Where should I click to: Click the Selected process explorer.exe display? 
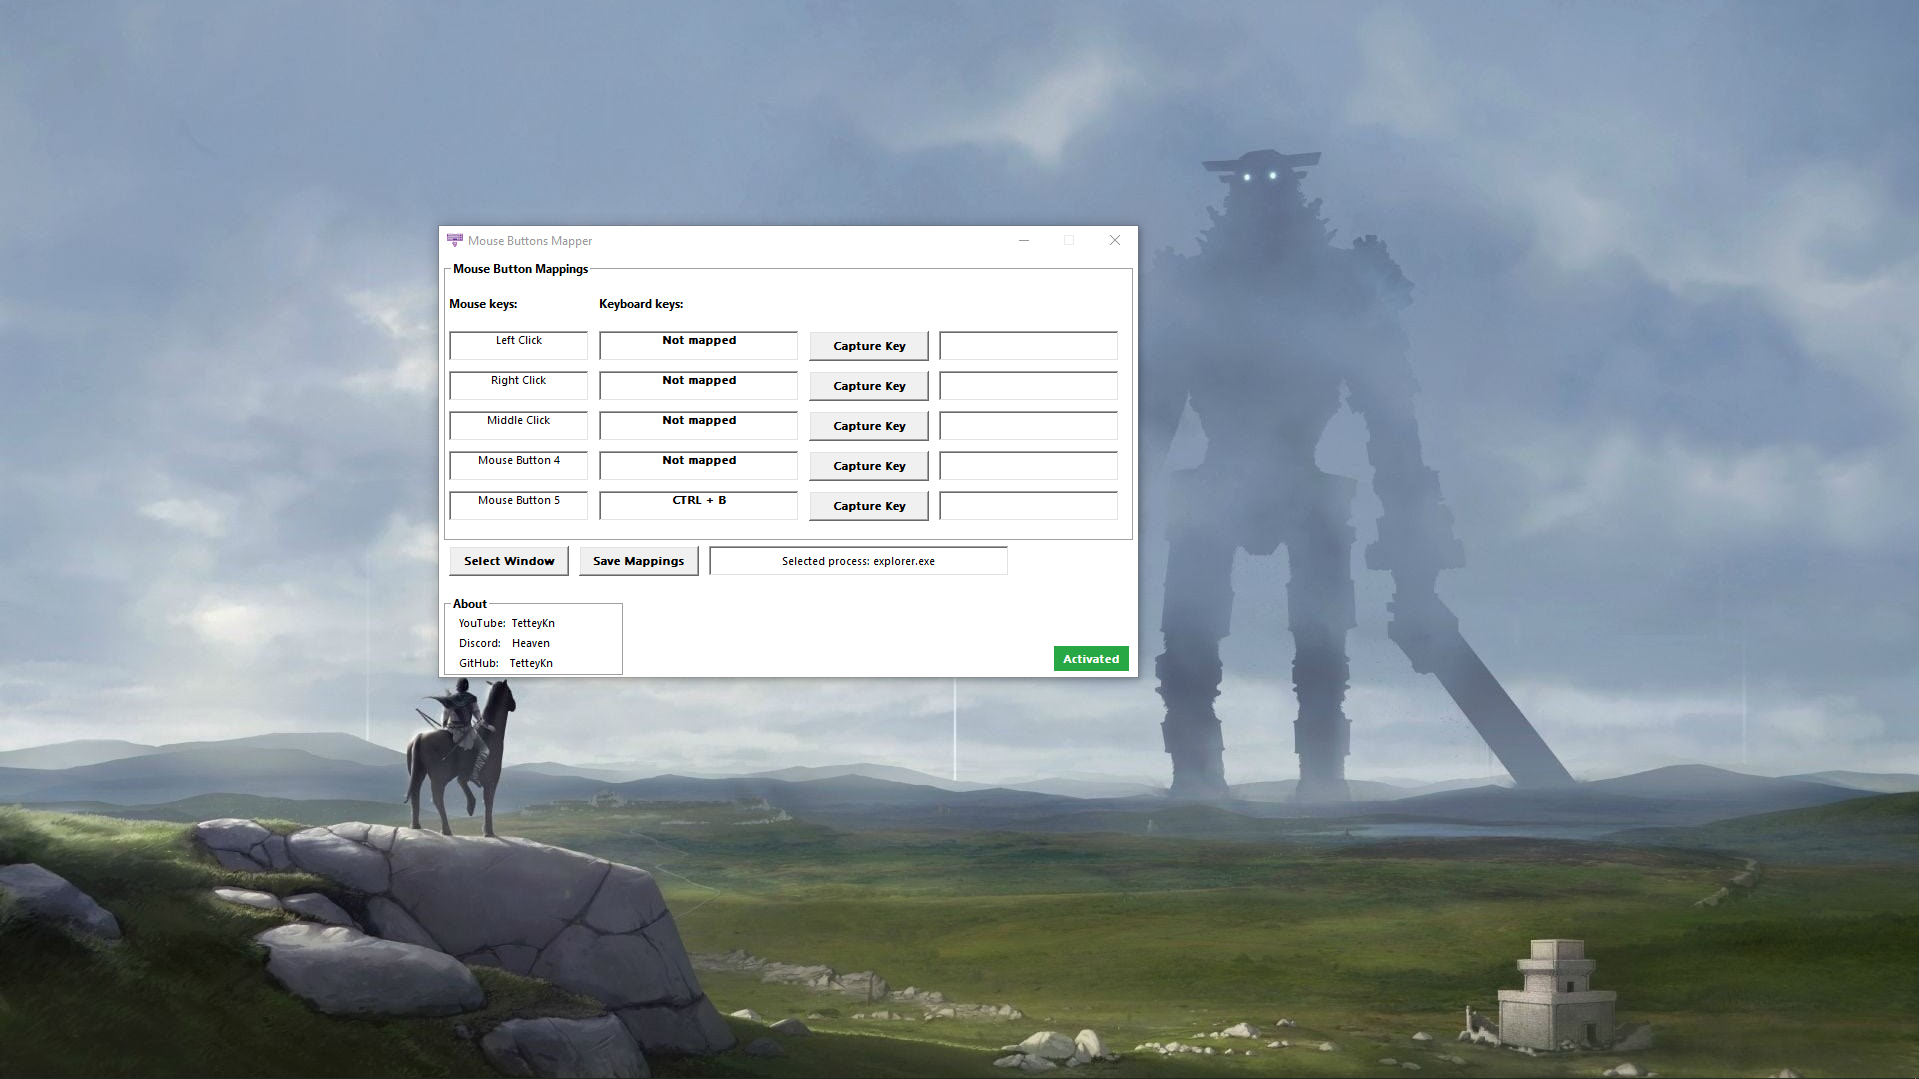click(858, 560)
